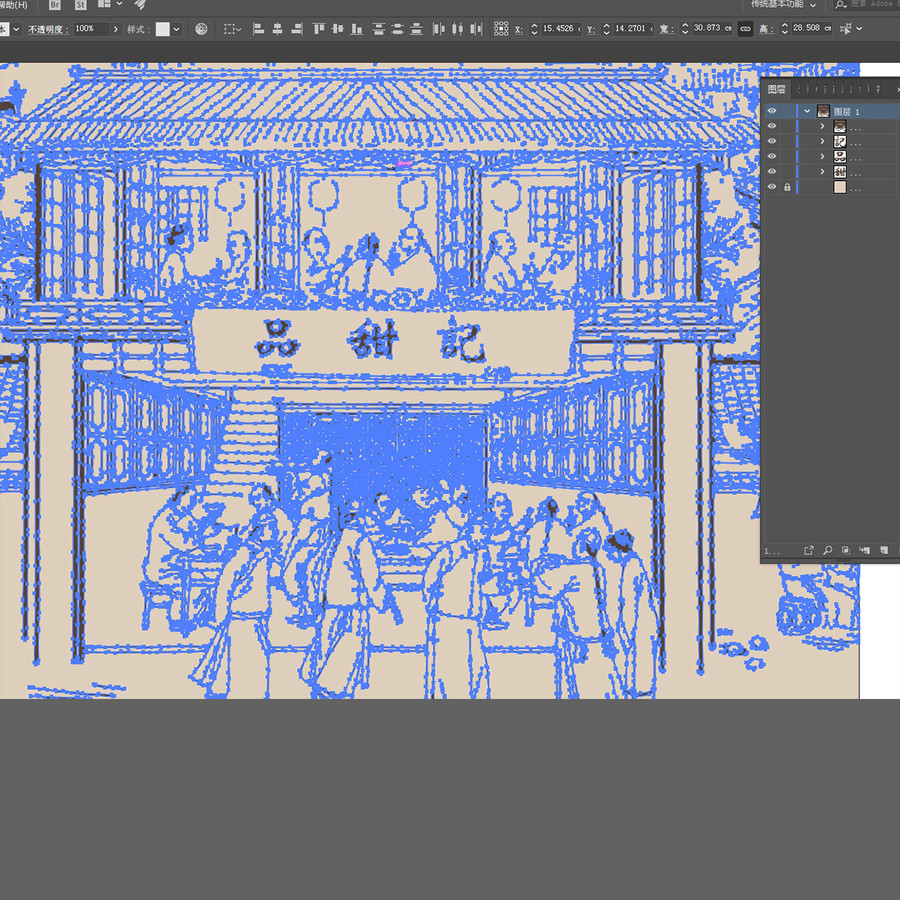Open the arrange documents dropdown arrow
900x900 pixels.
click(x=119, y=3)
